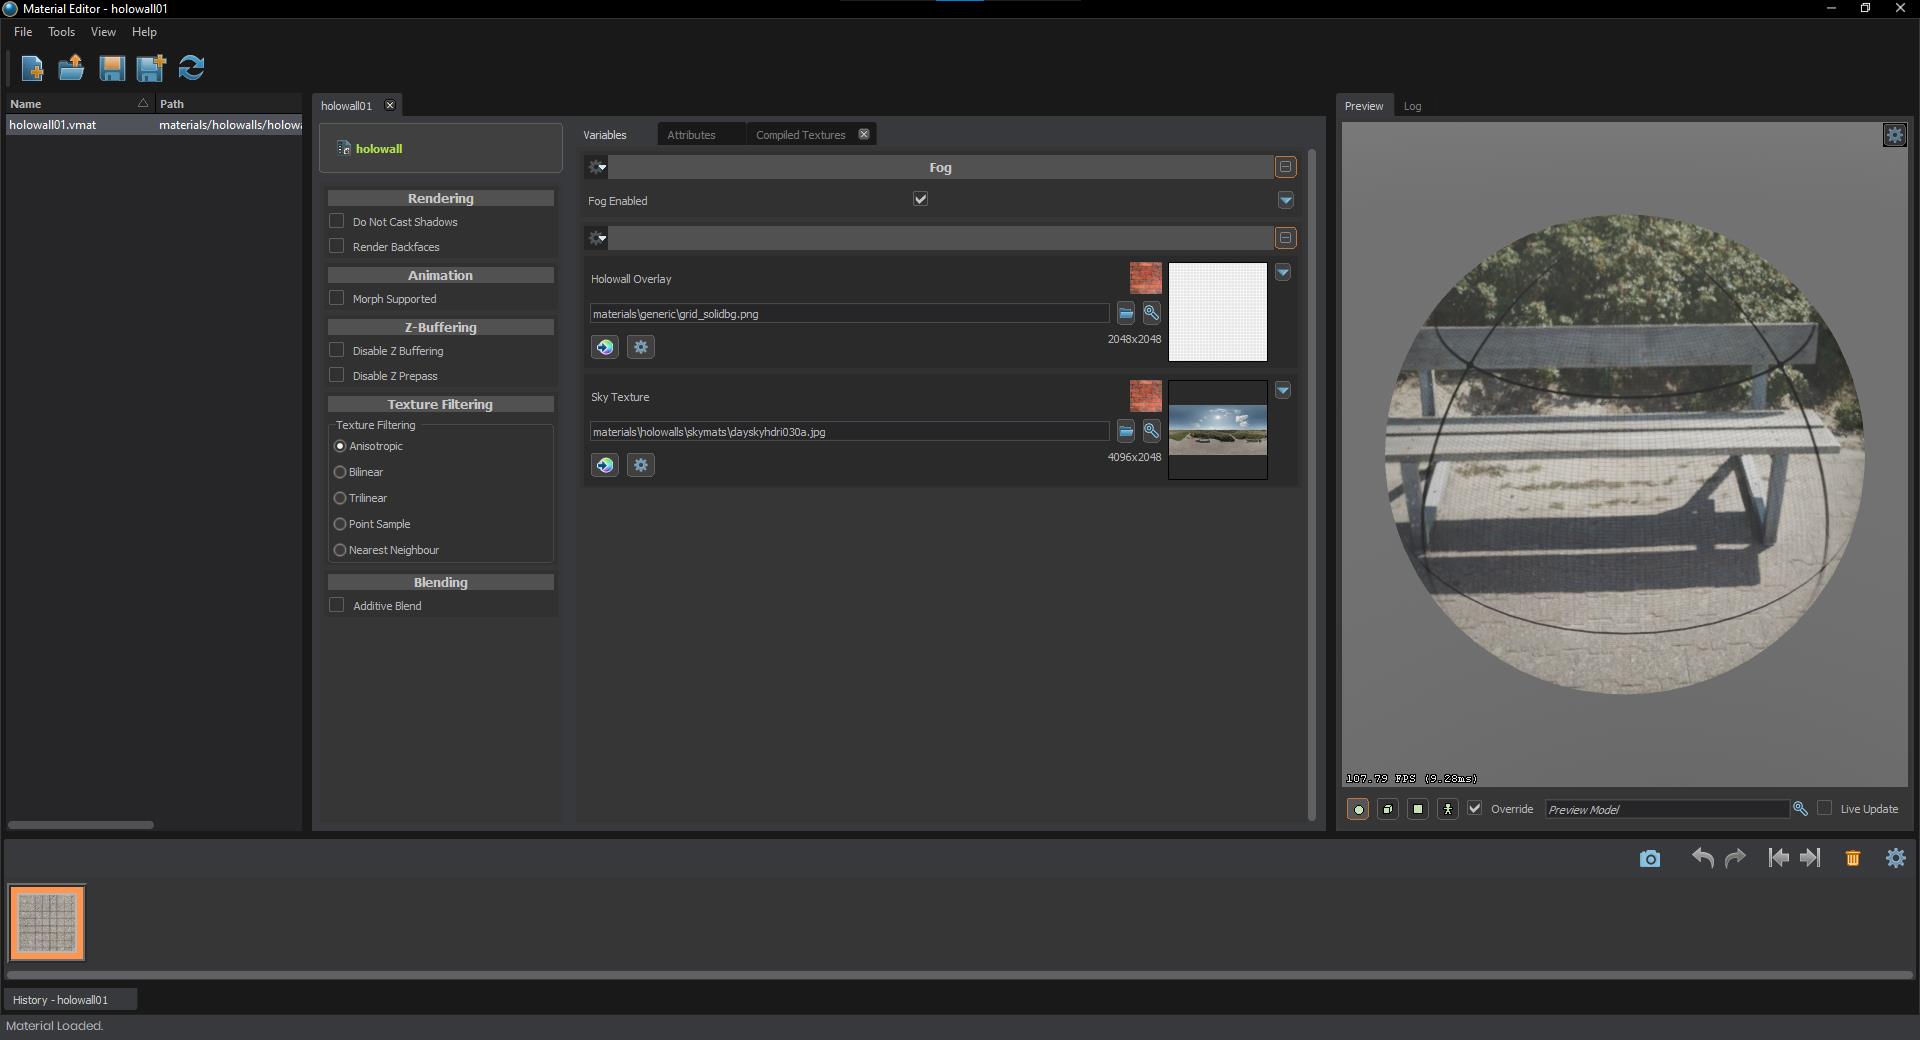Enable Do Not Cast Shadows checkbox

[x=337, y=221]
